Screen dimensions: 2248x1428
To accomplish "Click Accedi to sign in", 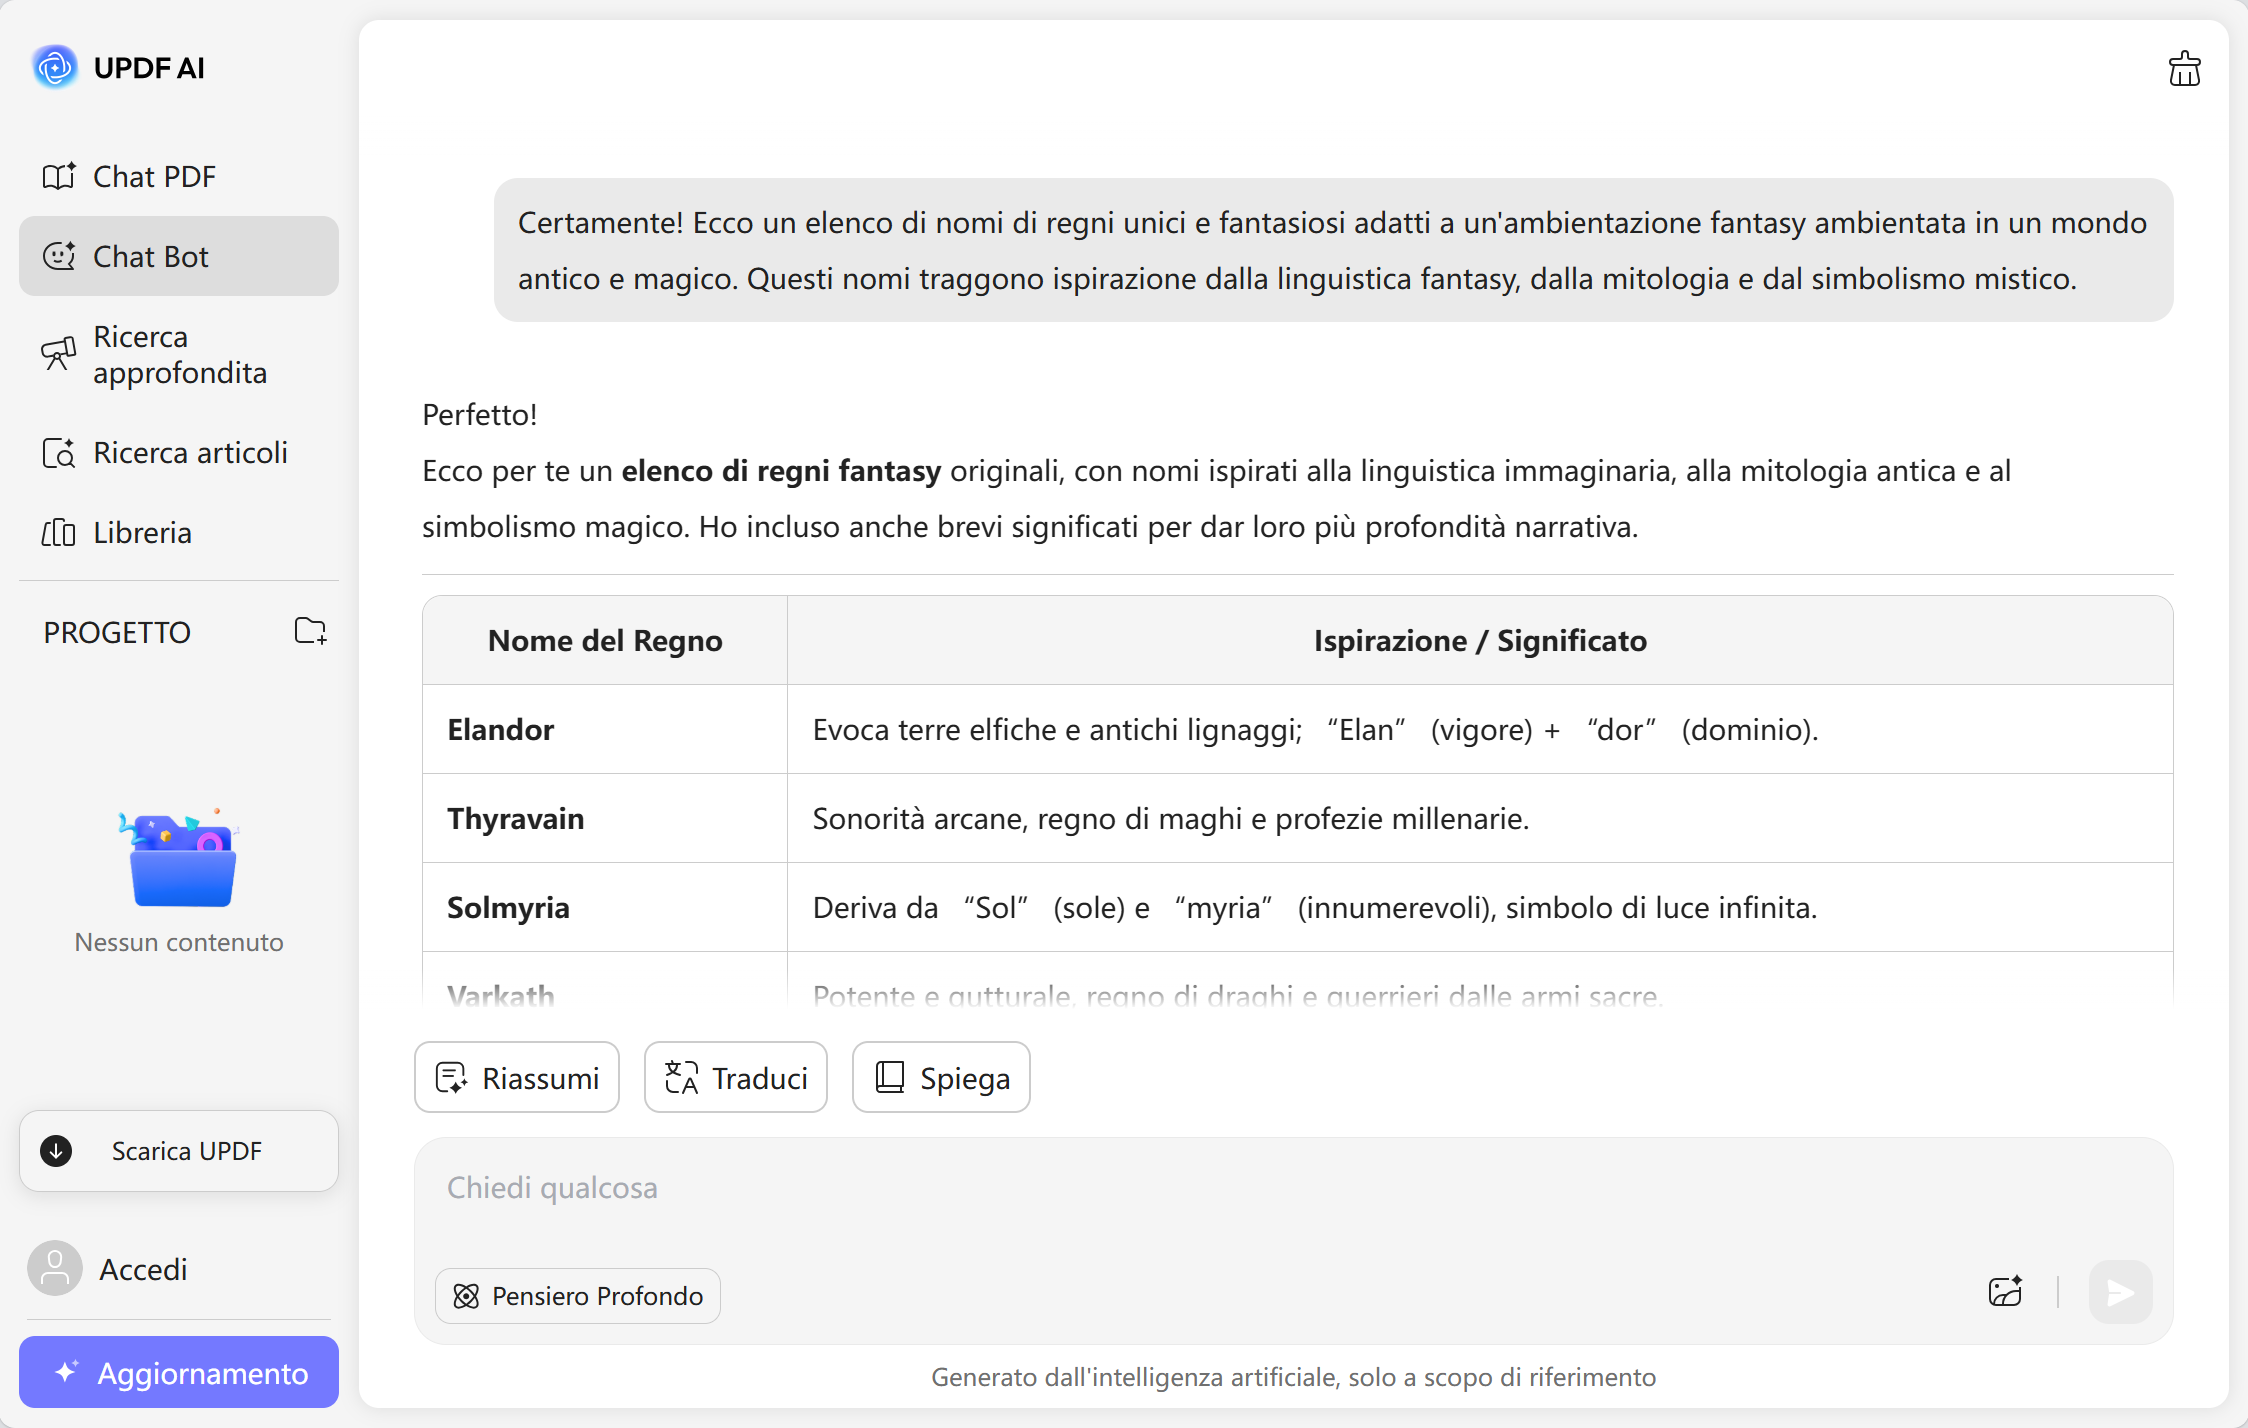I will [143, 1269].
